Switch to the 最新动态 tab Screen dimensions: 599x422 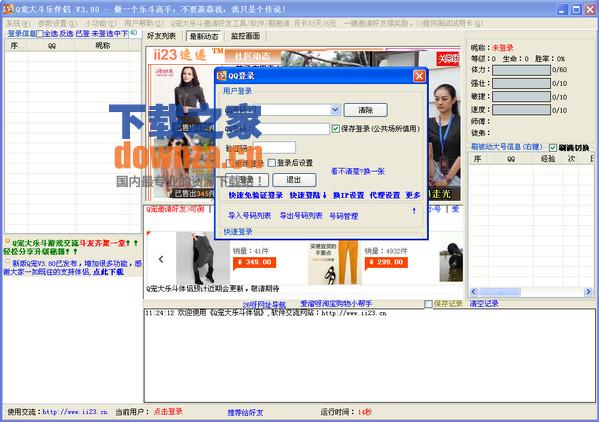pyautogui.click(x=204, y=36)
